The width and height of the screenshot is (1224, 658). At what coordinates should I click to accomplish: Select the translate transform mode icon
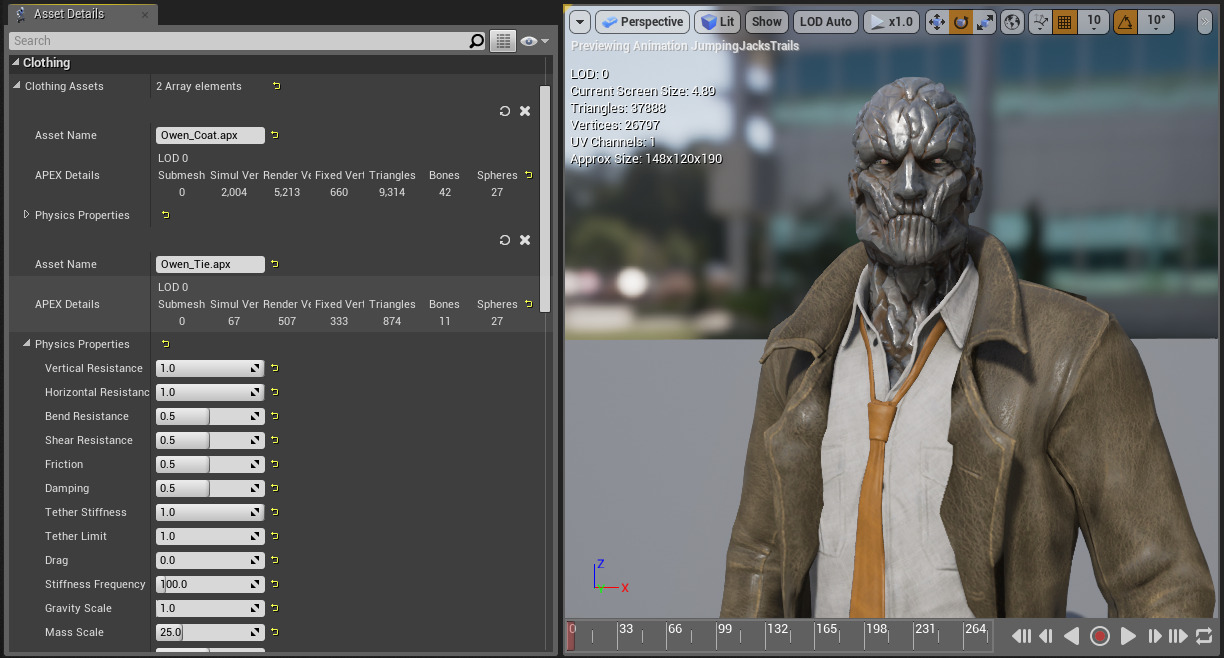[x=937, y=22]
